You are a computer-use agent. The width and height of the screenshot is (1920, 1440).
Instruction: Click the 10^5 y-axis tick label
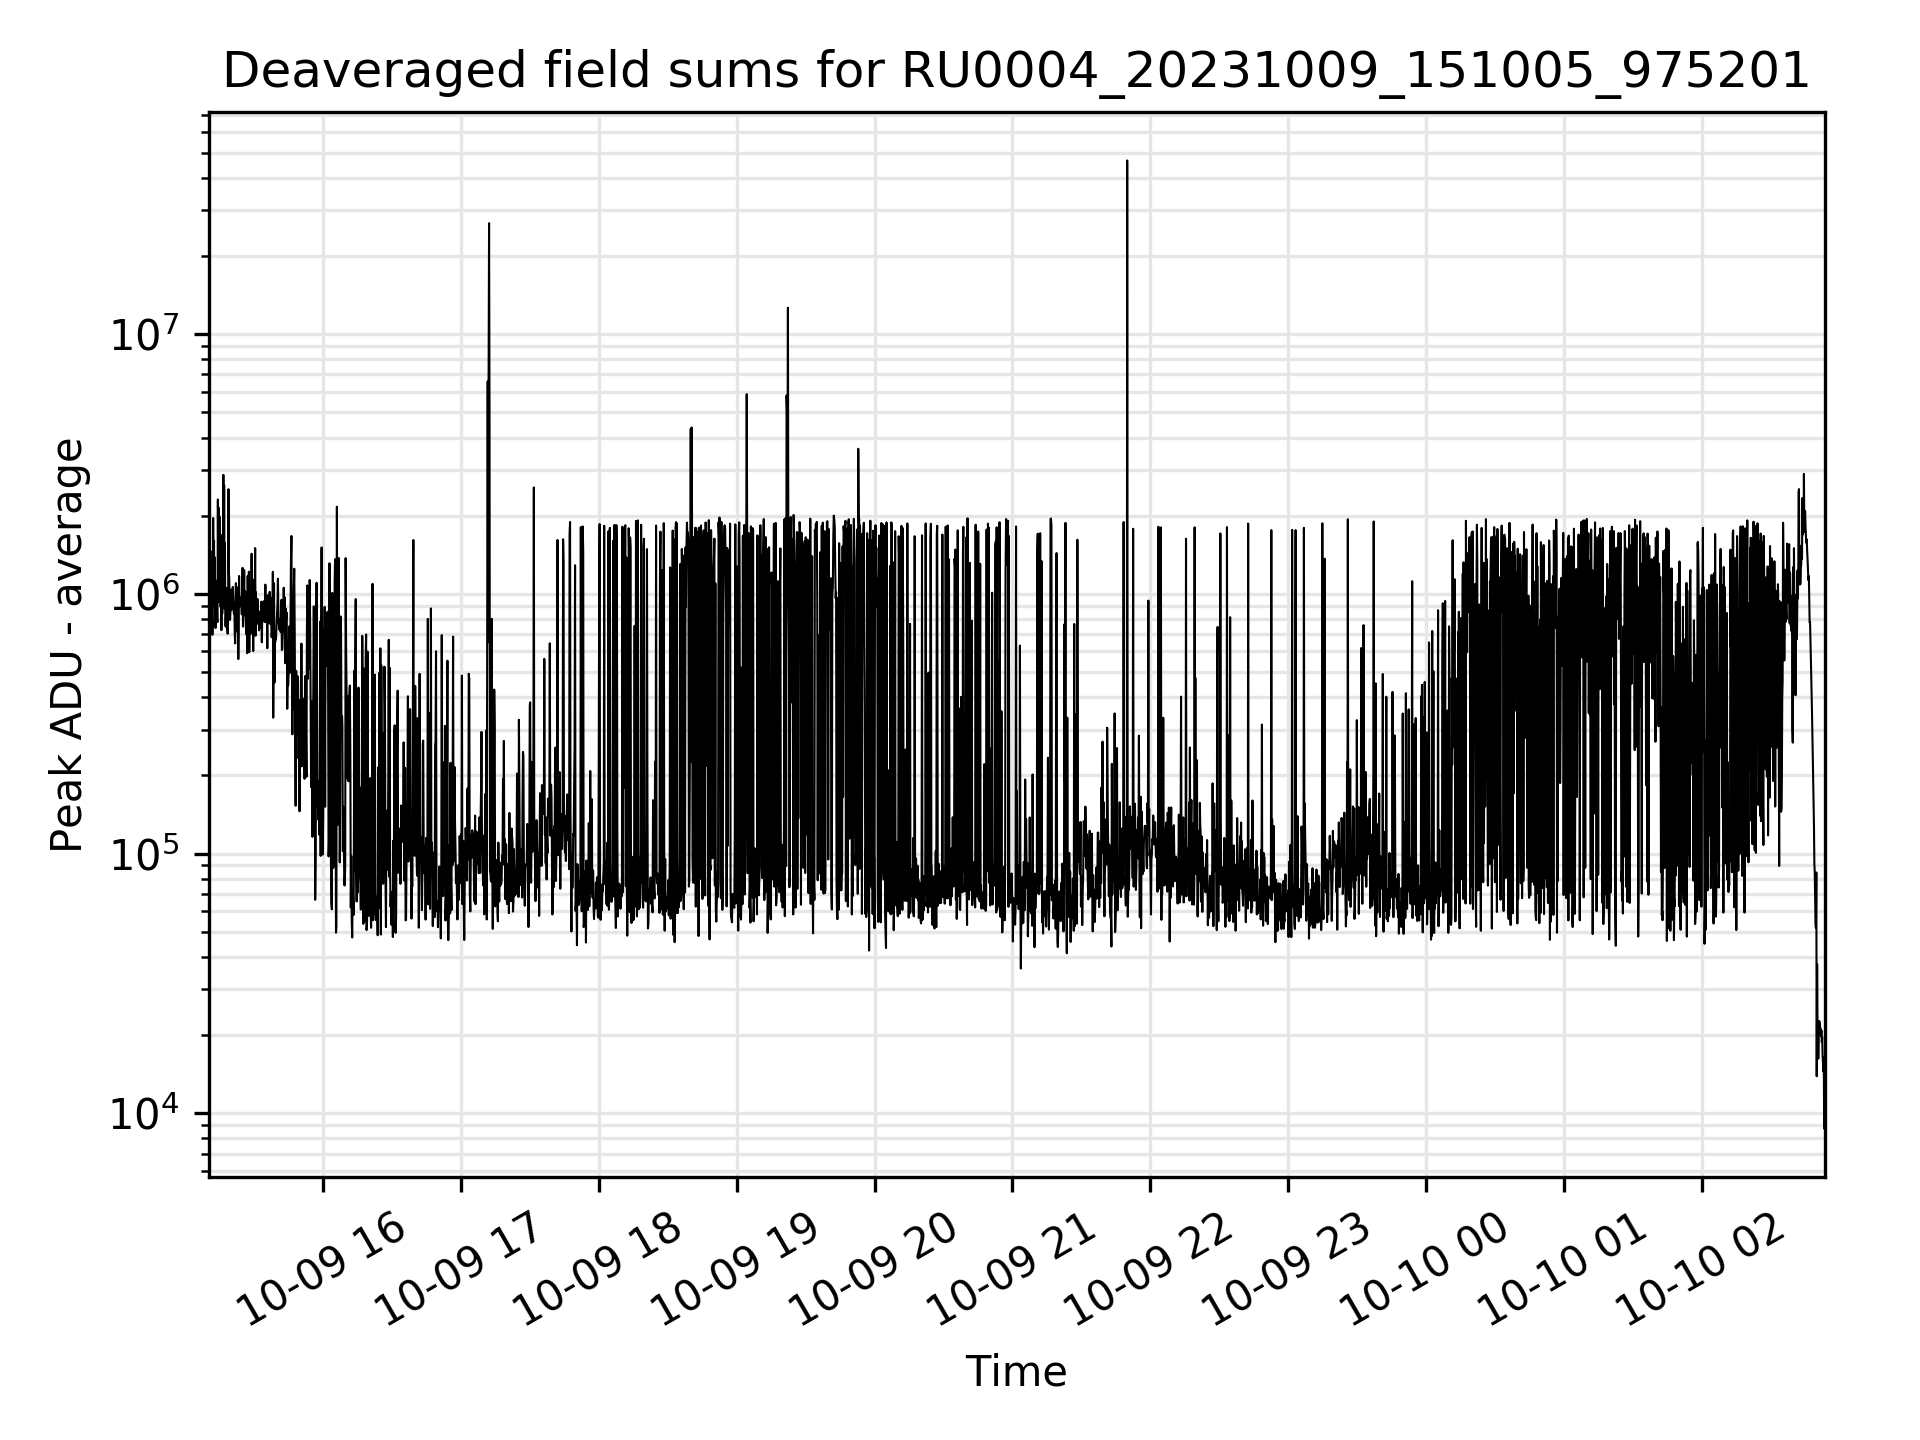tap(146, 853)
